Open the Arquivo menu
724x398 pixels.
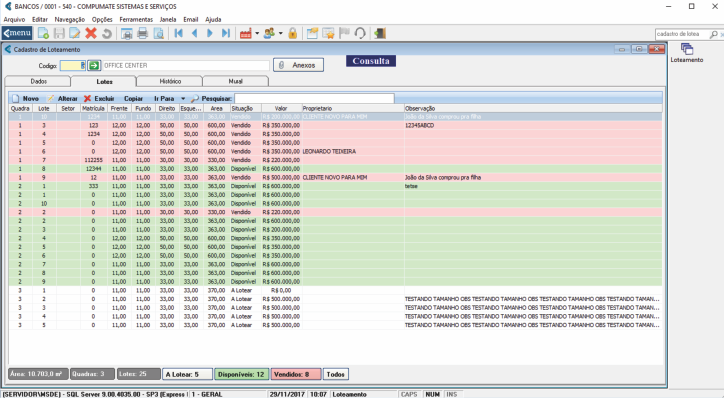click(14, 19)
